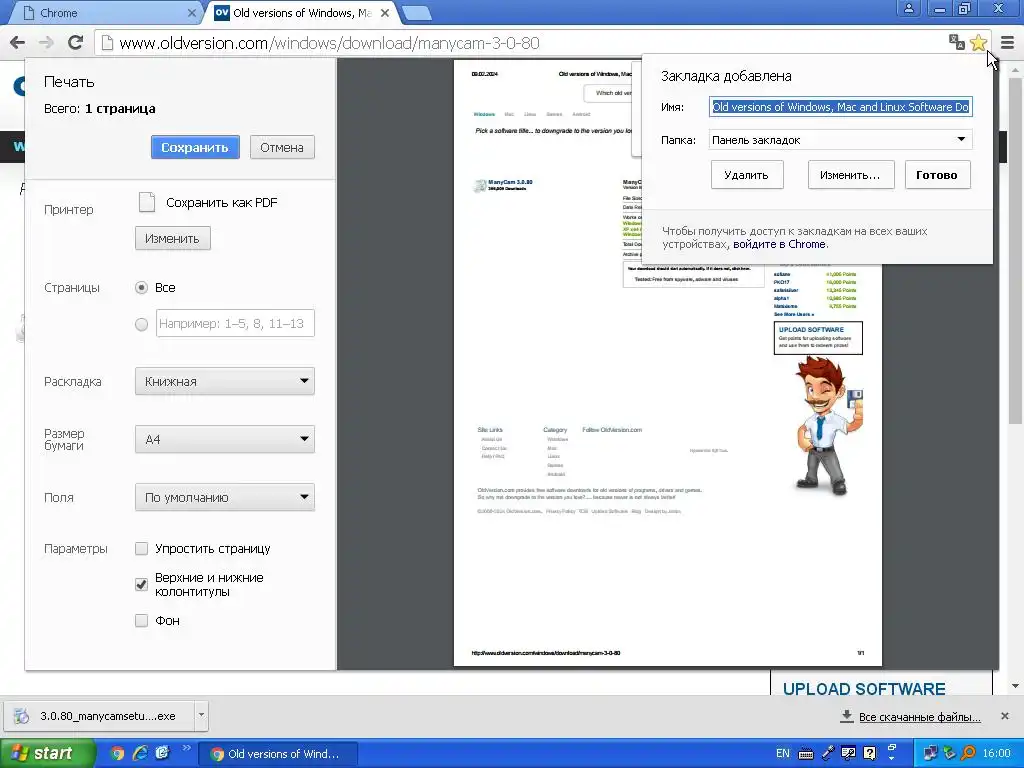Screen dimensions: 1024x768
Task: Click the bookmark name input field
Action: [840, 107]
